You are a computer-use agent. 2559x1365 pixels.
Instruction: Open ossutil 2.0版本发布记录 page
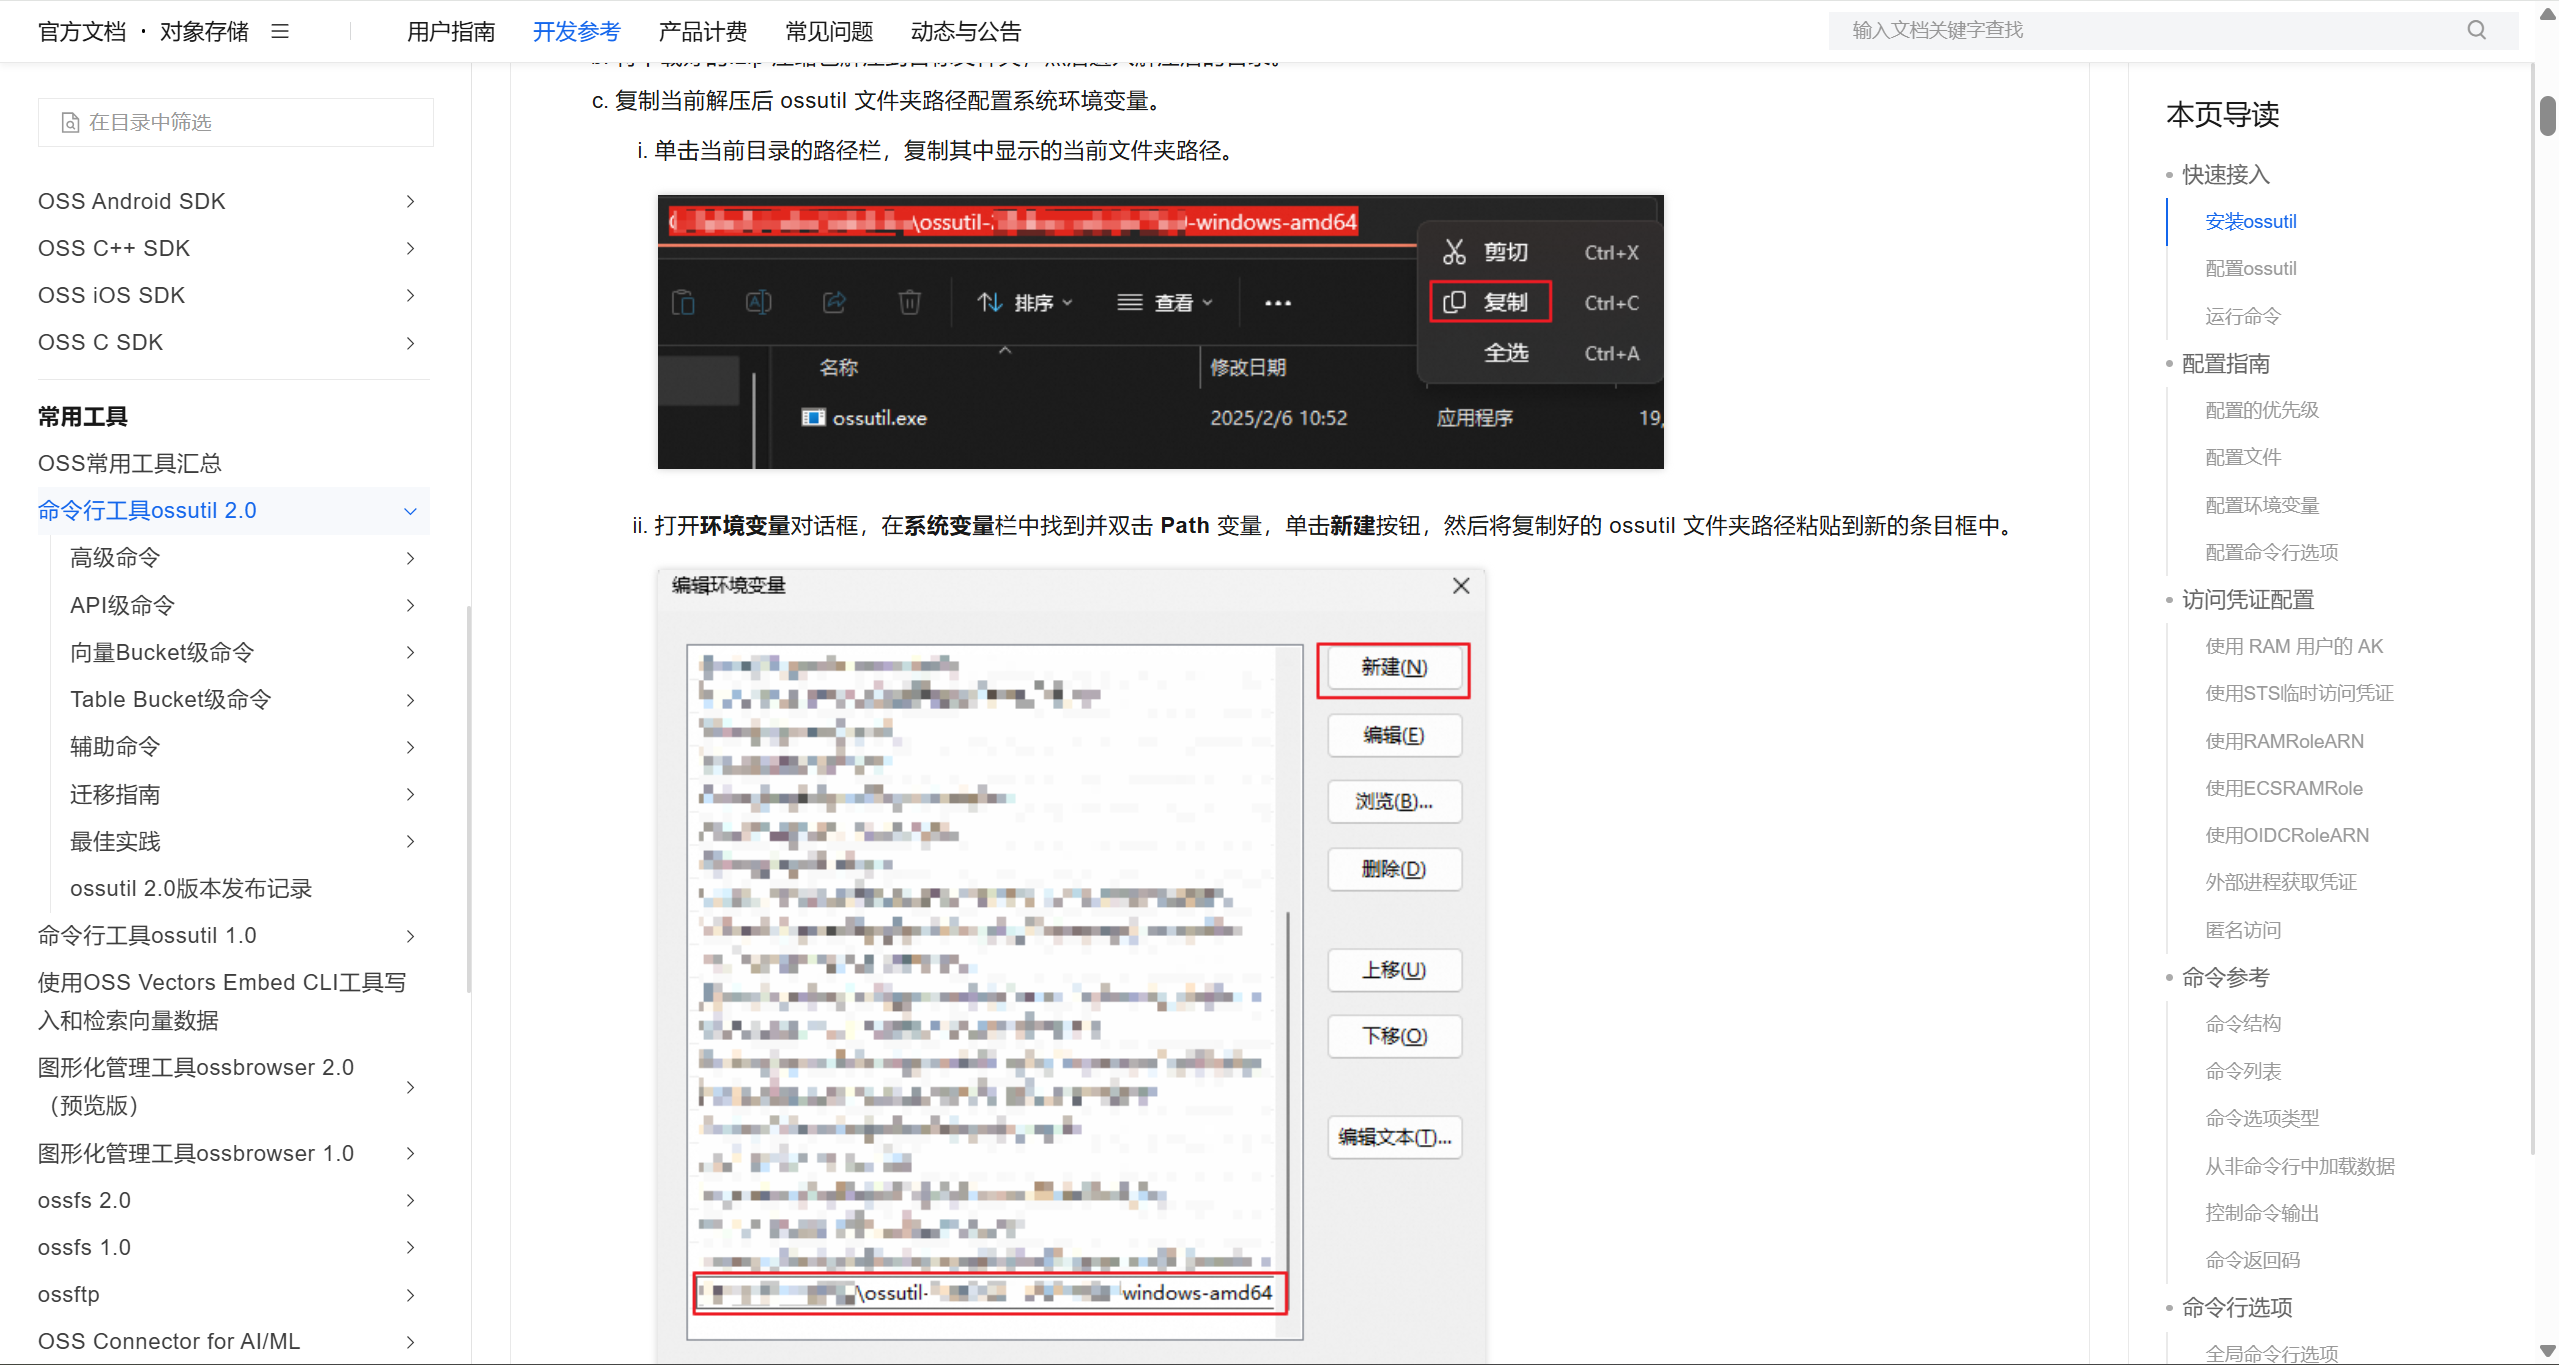point(191,888)
